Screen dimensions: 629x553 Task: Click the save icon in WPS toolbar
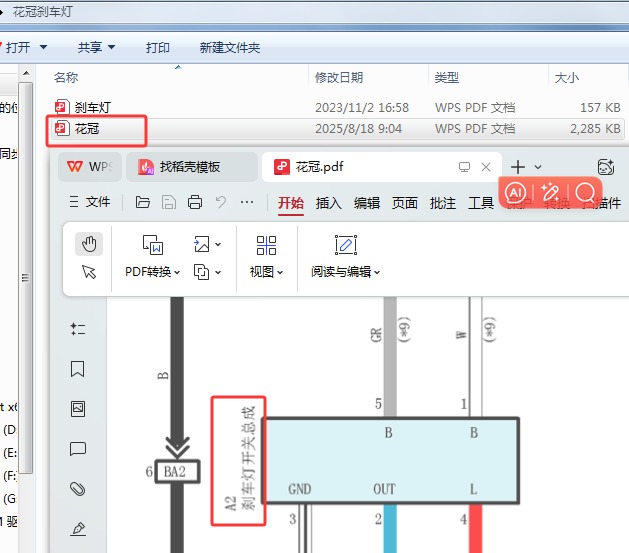[168, 202]
